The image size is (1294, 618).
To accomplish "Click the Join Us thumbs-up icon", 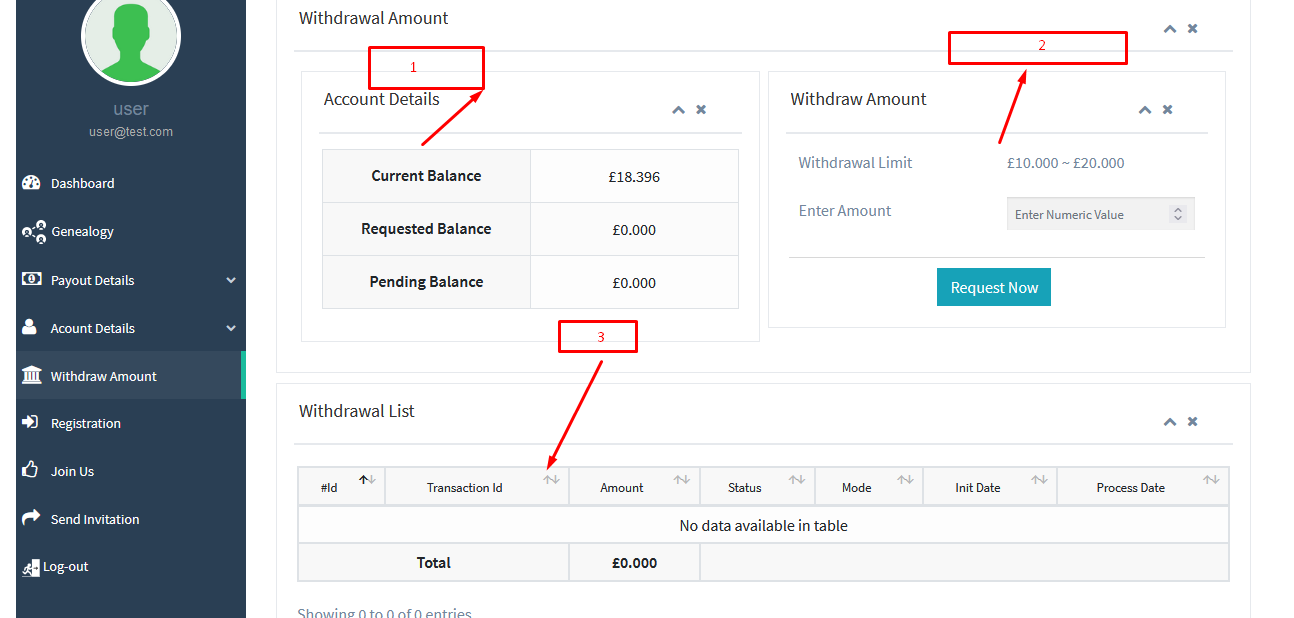I will pos(30,470).
